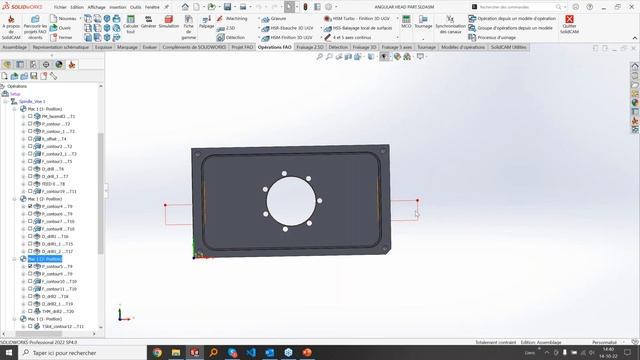Toggle checkbox for D_drill2 ...T18
Image resolution: width=640 pixels, height=360 pixels.
tap(30, 296)
